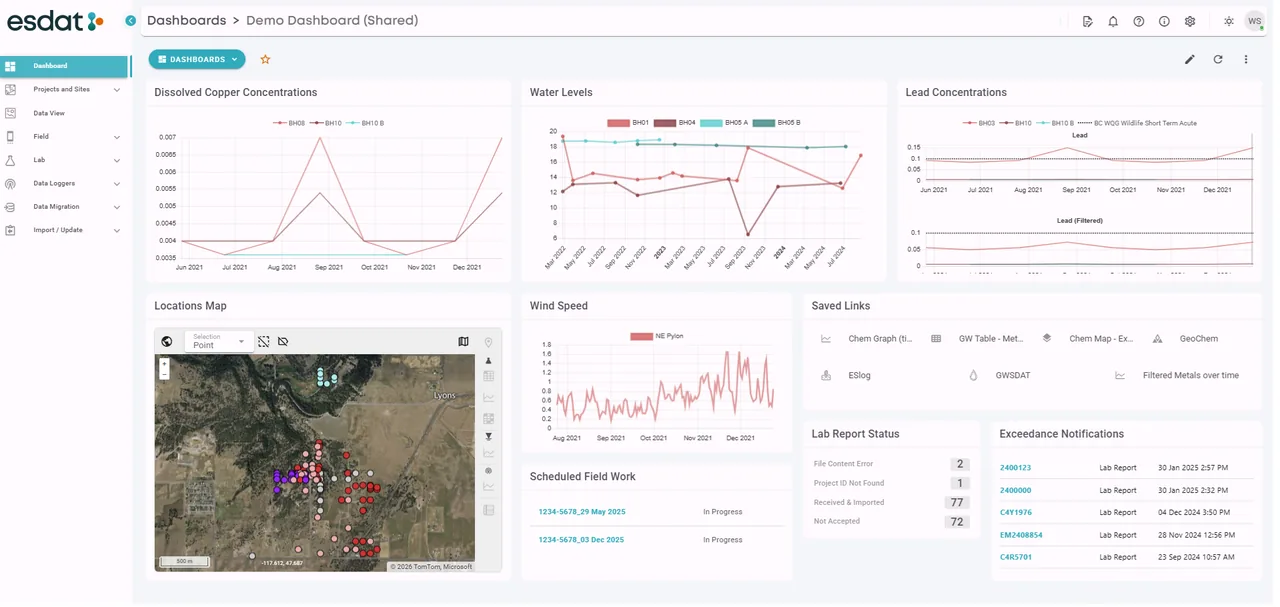Screen dimensions: 1280x607
Task: Mark dashboard as favorite with star icon
Action: click(265, 59)
